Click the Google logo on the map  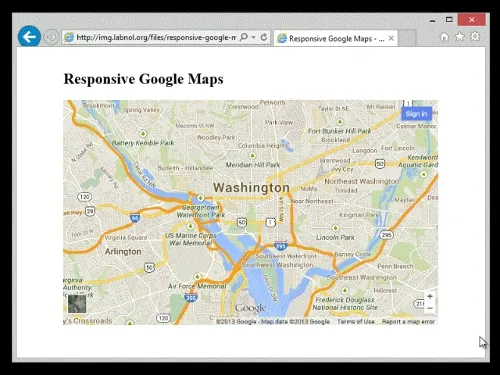[251, 308]
